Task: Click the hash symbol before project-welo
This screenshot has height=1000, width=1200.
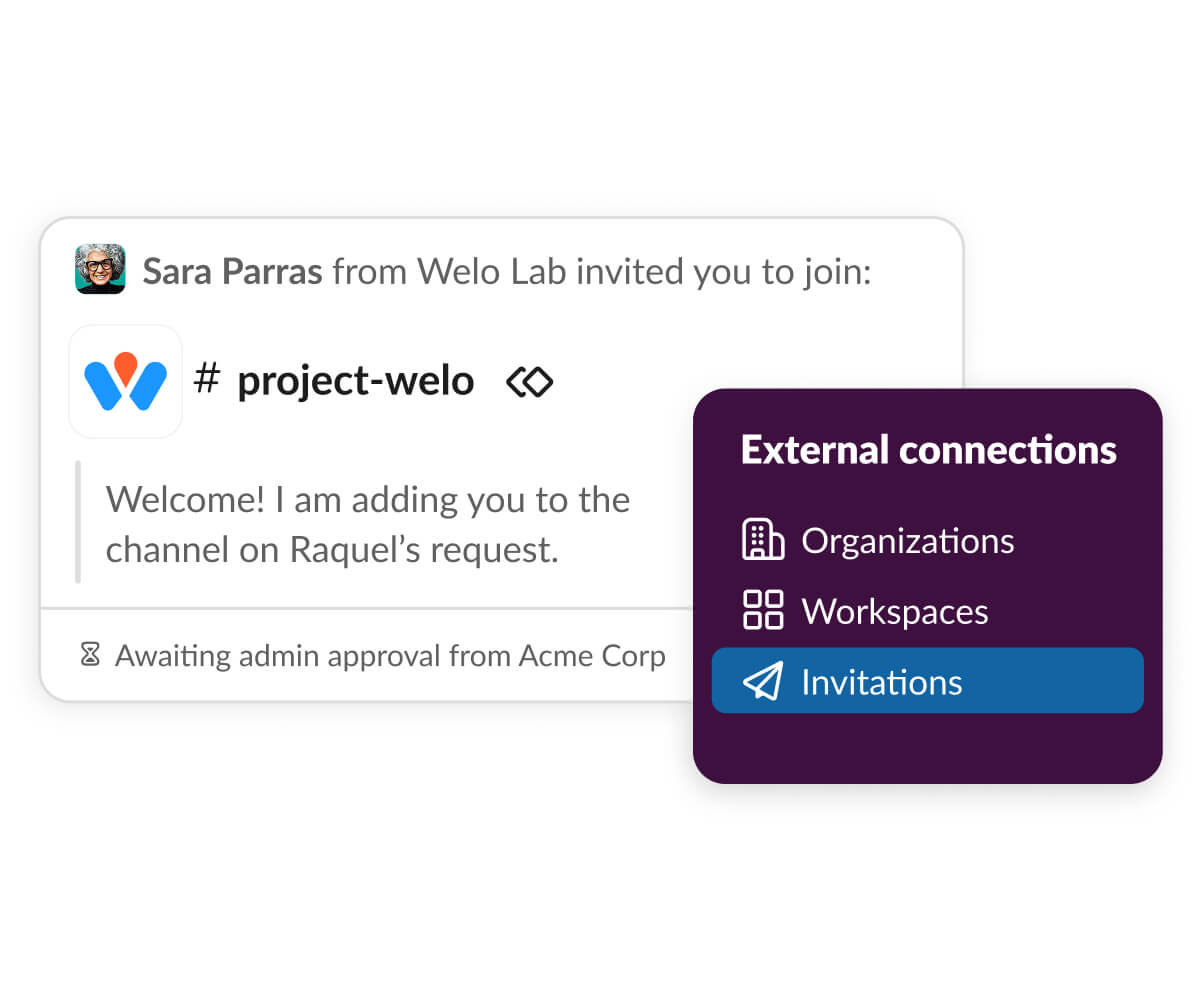Action: tap(207, 380)
